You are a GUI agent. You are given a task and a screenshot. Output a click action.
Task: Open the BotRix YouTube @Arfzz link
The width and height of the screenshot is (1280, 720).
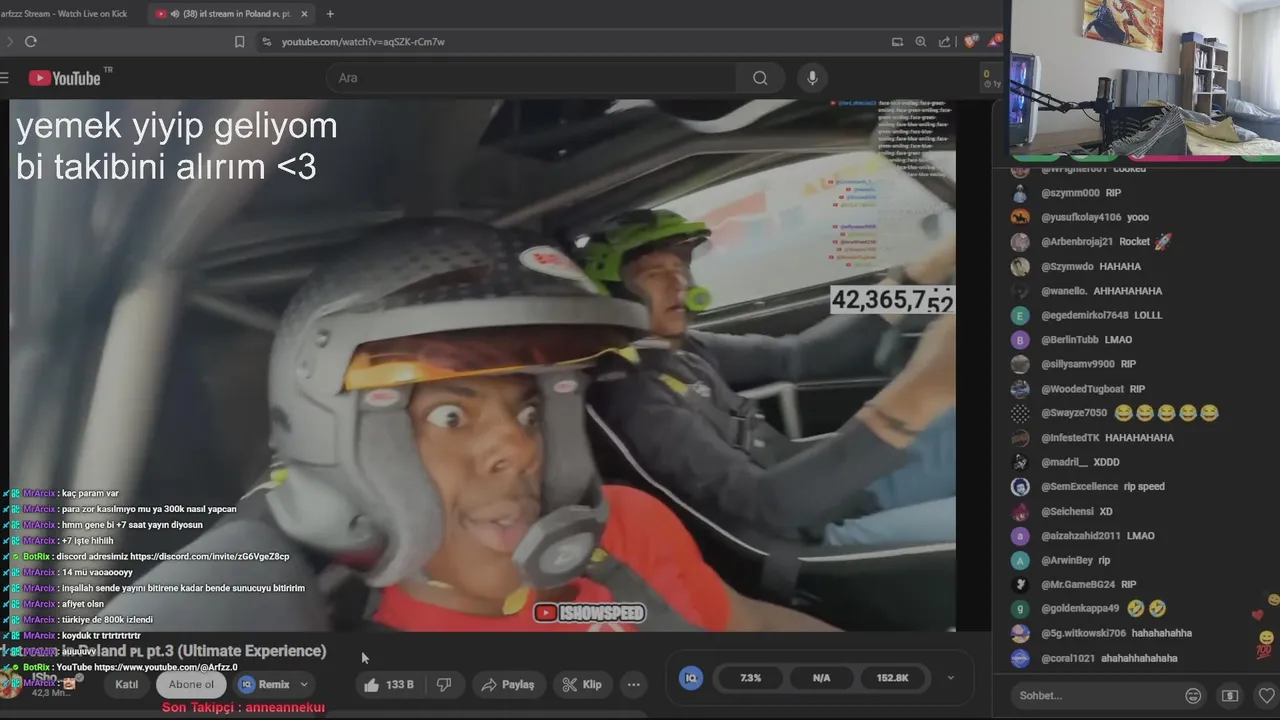(x=166, y=667)
